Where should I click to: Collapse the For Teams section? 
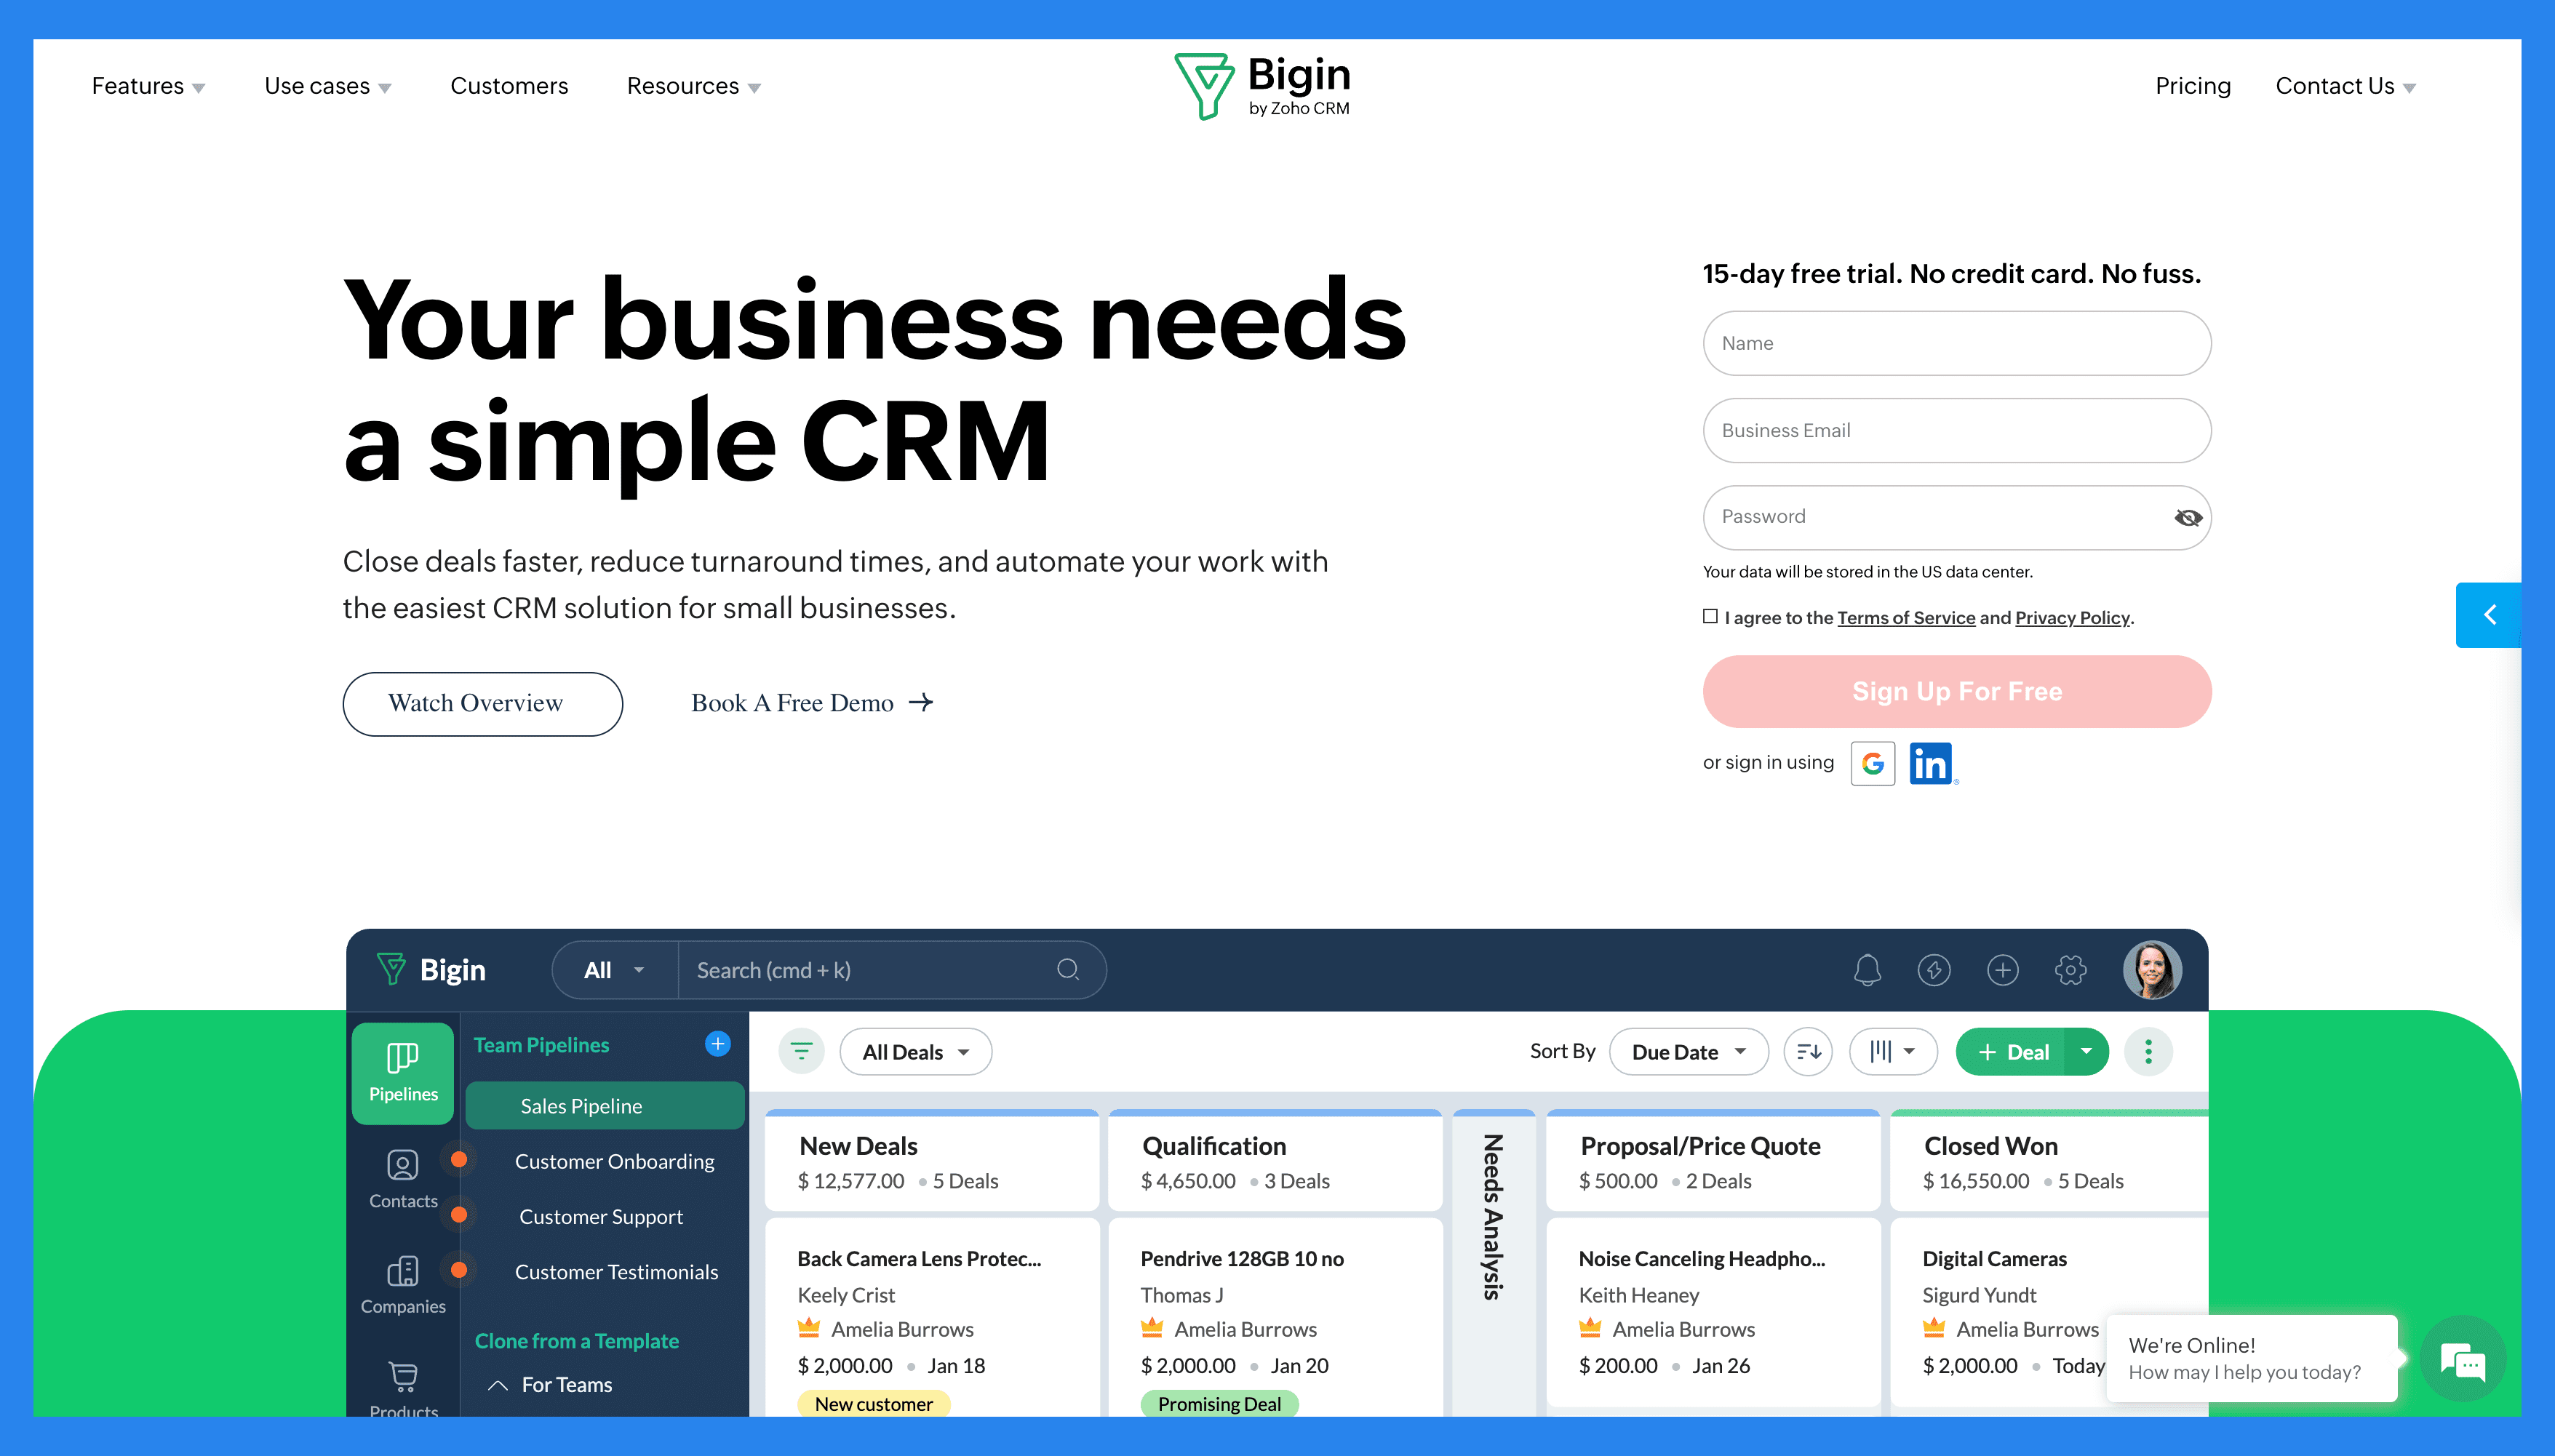coord(497,1385)
